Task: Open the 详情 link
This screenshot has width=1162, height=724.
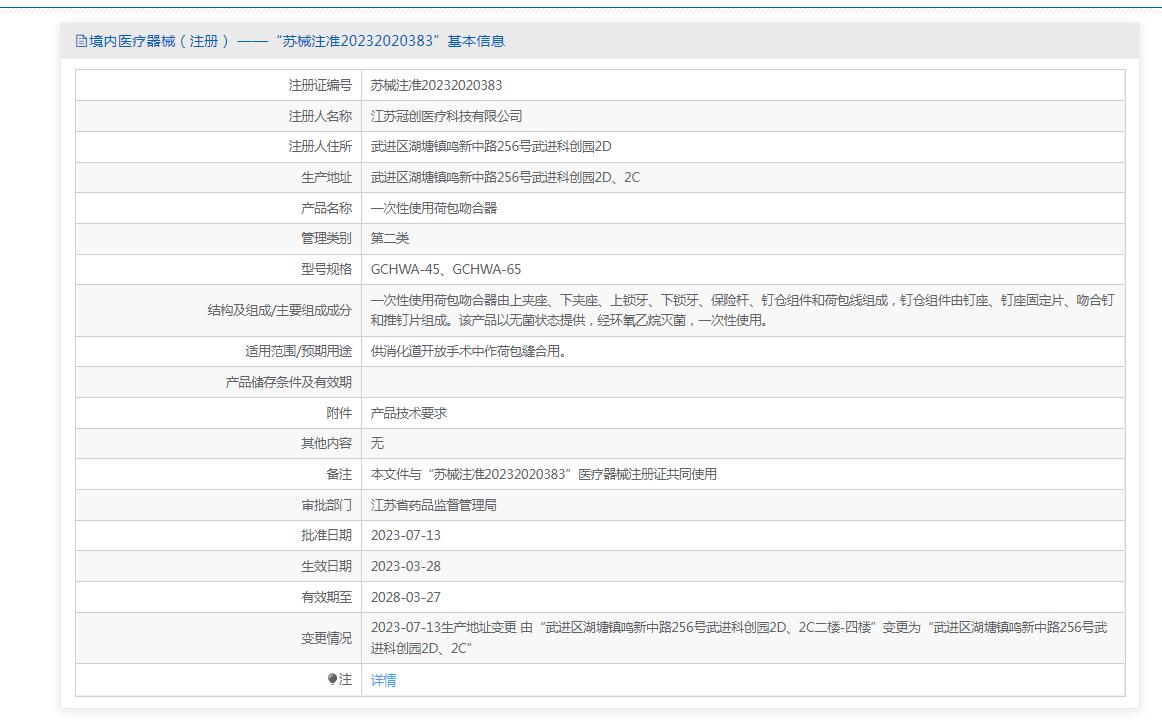Action: click(x=383, y=680)
